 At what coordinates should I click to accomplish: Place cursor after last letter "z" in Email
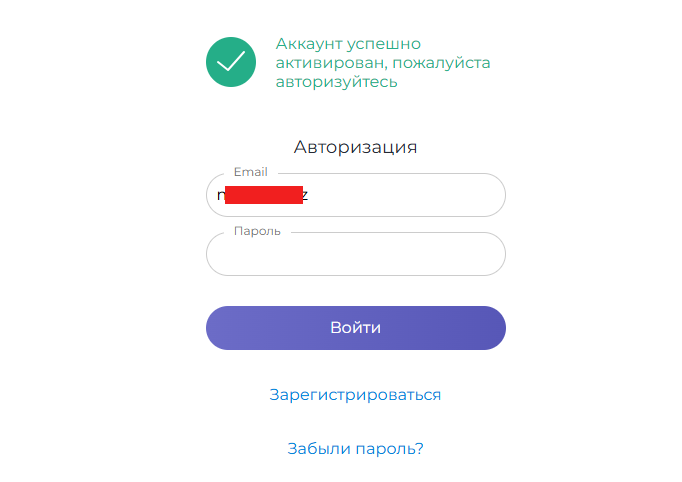310,195
